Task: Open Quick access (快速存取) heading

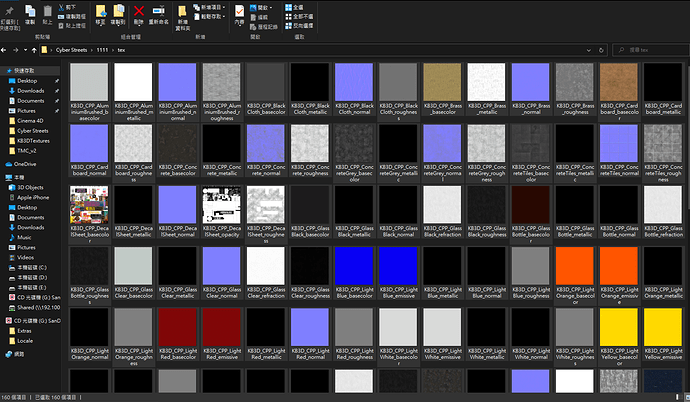Action: (x=24, y=70)
